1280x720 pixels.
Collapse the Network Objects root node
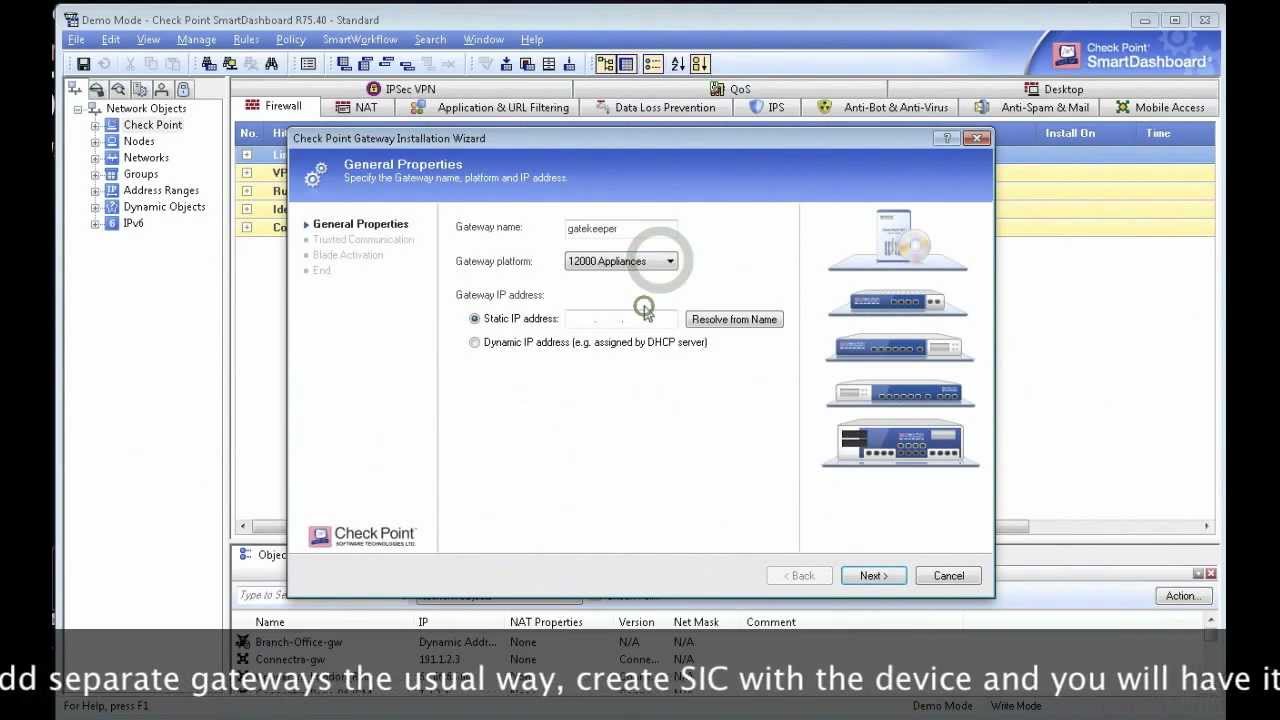tap(78, 109)
